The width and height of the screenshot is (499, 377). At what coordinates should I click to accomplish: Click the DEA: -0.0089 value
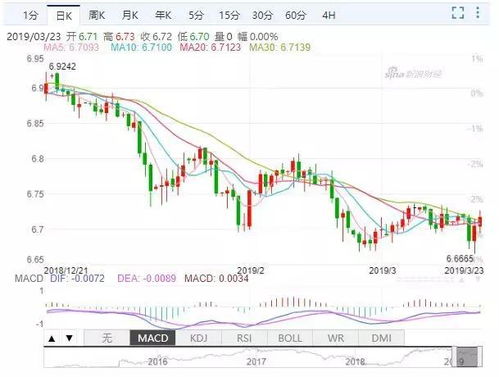click(x=146, y=278)
